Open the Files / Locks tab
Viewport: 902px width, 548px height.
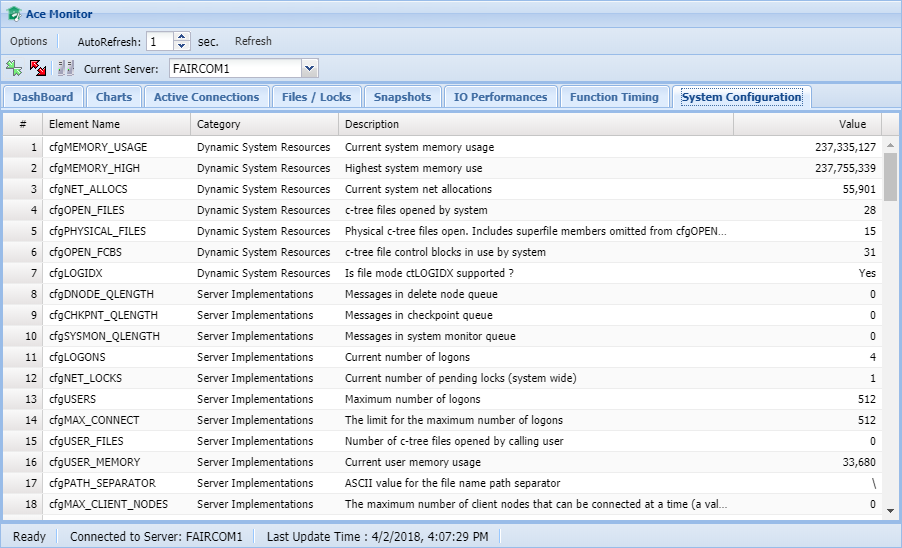coord(316,97)
